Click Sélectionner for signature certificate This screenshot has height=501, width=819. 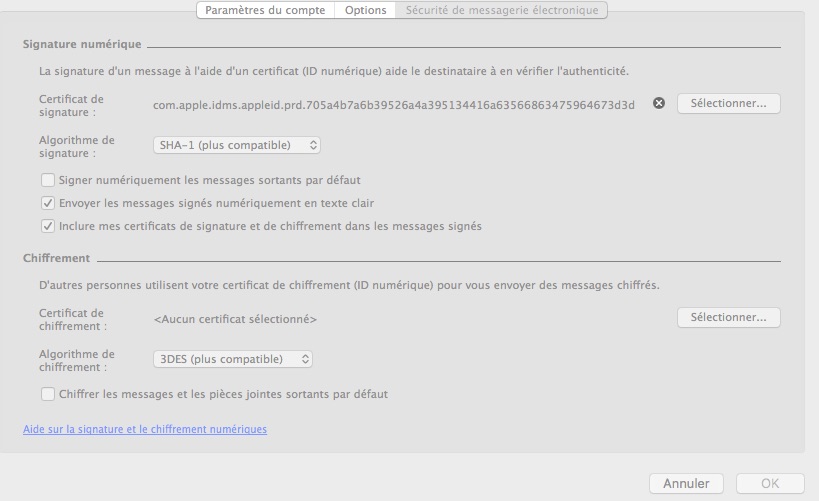729,103
